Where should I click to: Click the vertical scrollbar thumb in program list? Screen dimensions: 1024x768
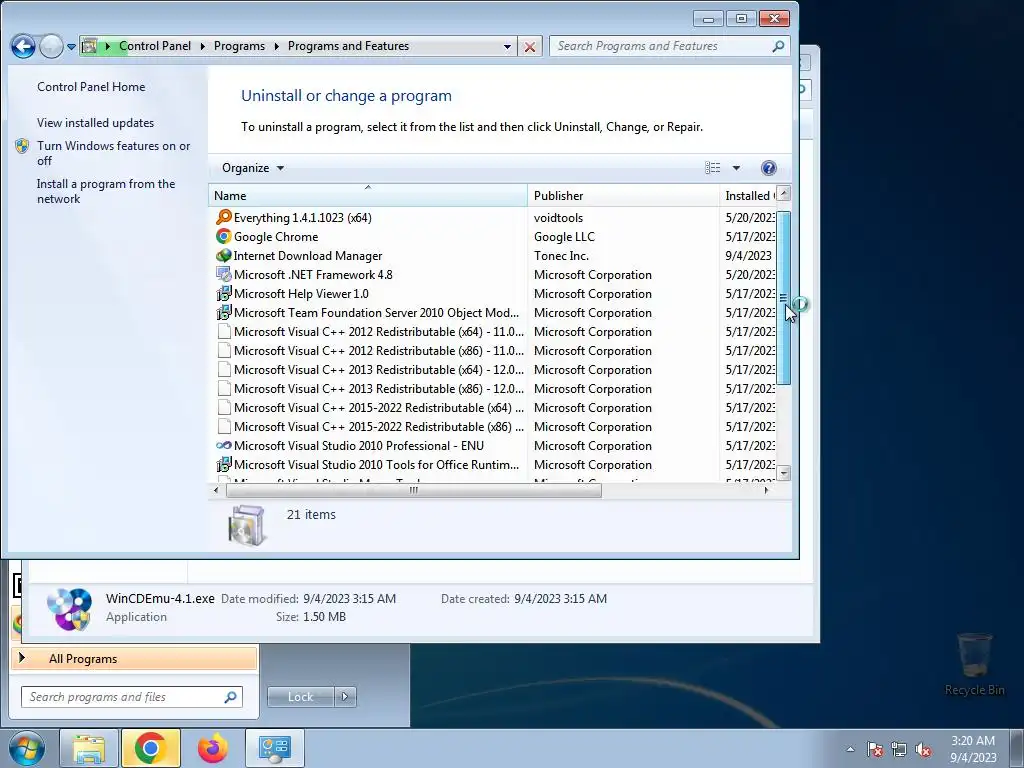(x=784, y=298)
